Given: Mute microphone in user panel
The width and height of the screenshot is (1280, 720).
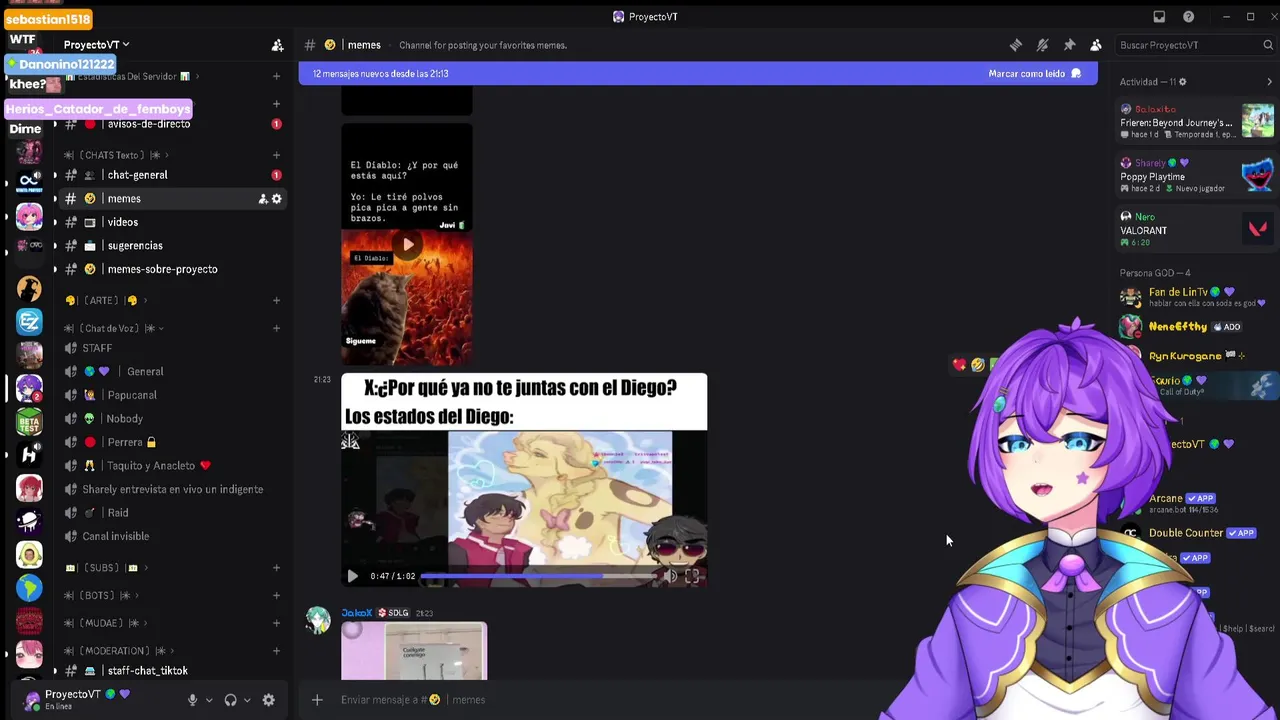Looking at the screenshot, I should click(x=192, y=700).
